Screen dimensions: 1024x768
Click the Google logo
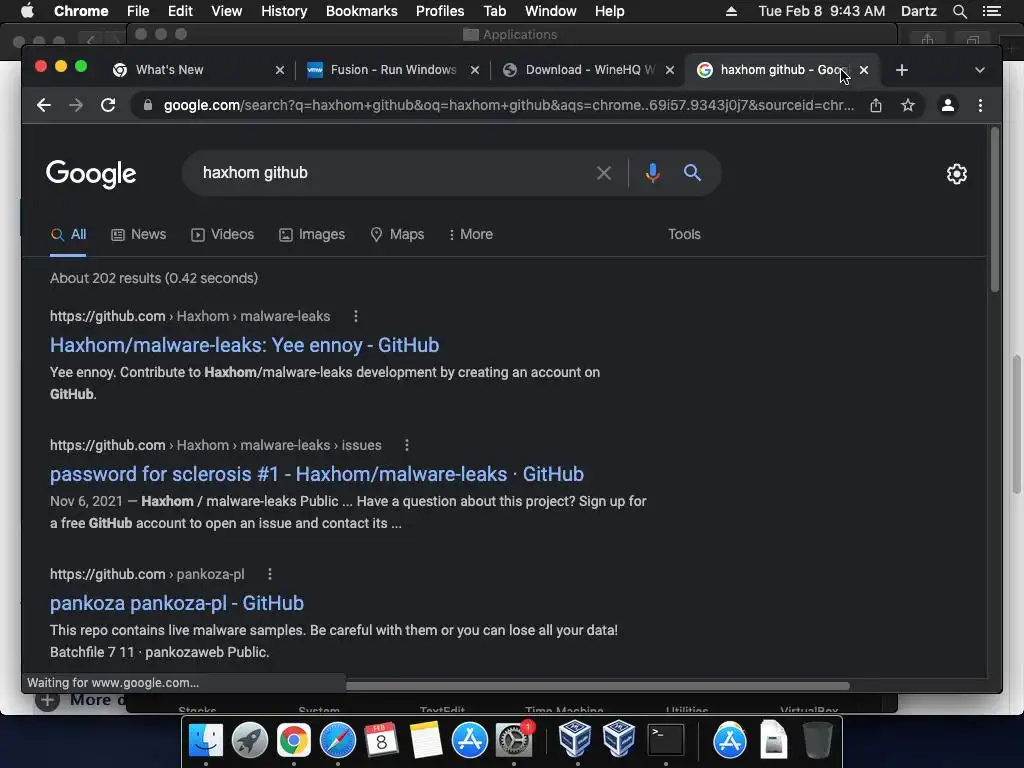point(91,174)
